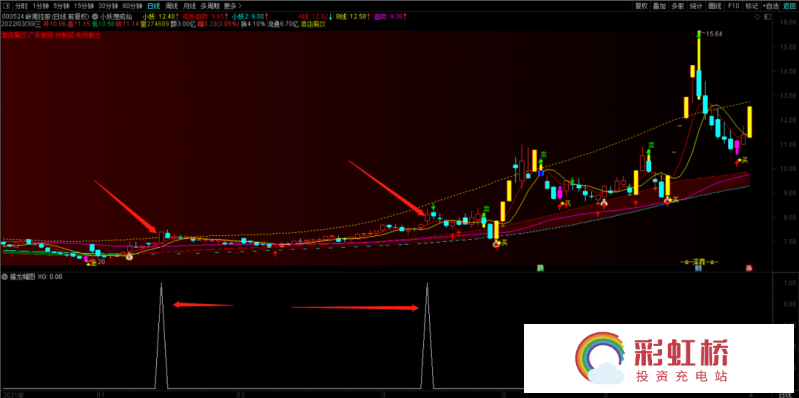
Task: Add stock via +自选 toggle
Action: tap(772, 7)
